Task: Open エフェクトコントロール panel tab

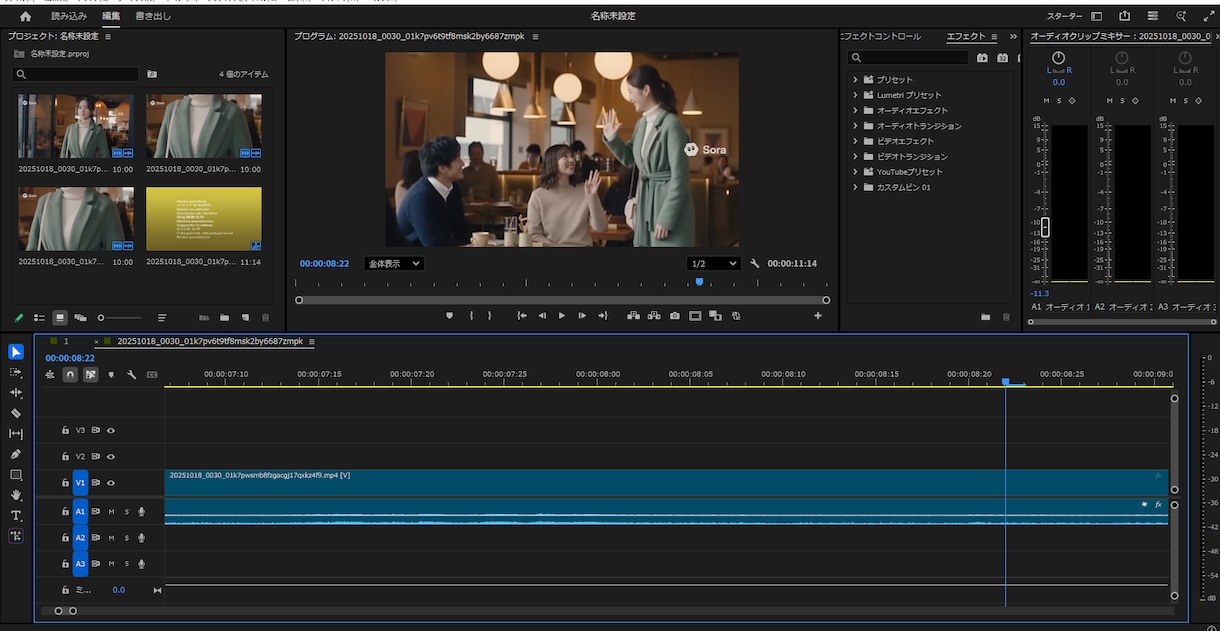Action: pos(881,37)
